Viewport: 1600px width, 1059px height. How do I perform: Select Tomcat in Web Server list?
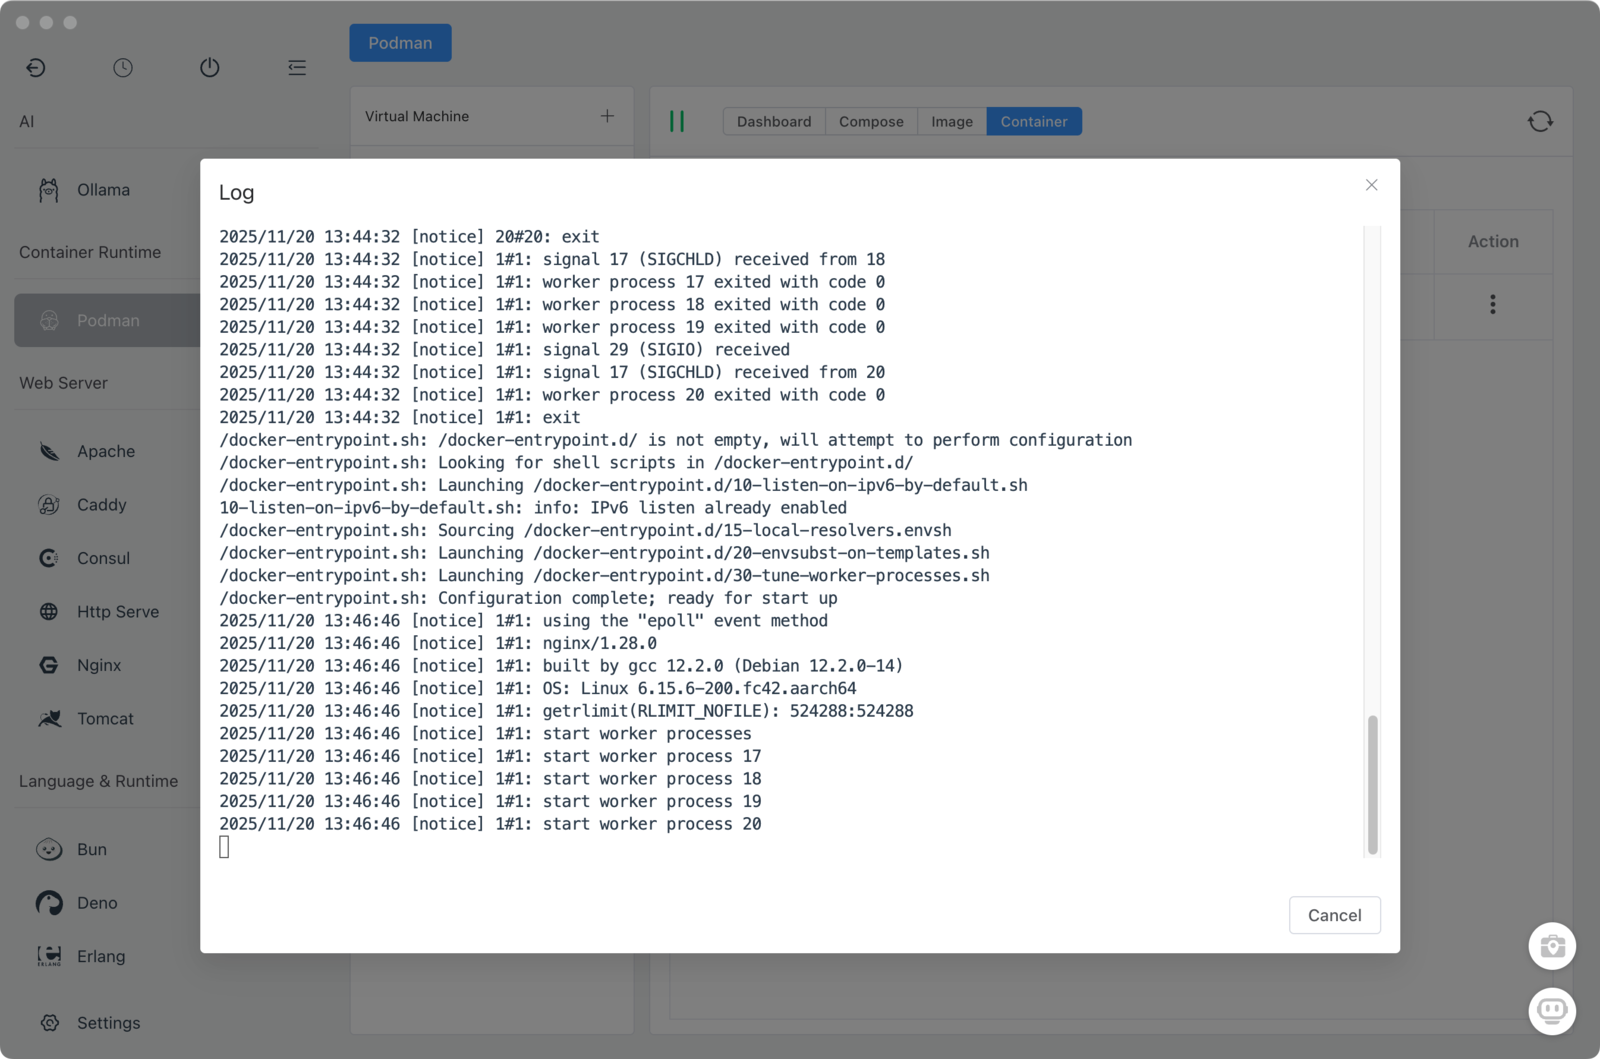(105, 718)
